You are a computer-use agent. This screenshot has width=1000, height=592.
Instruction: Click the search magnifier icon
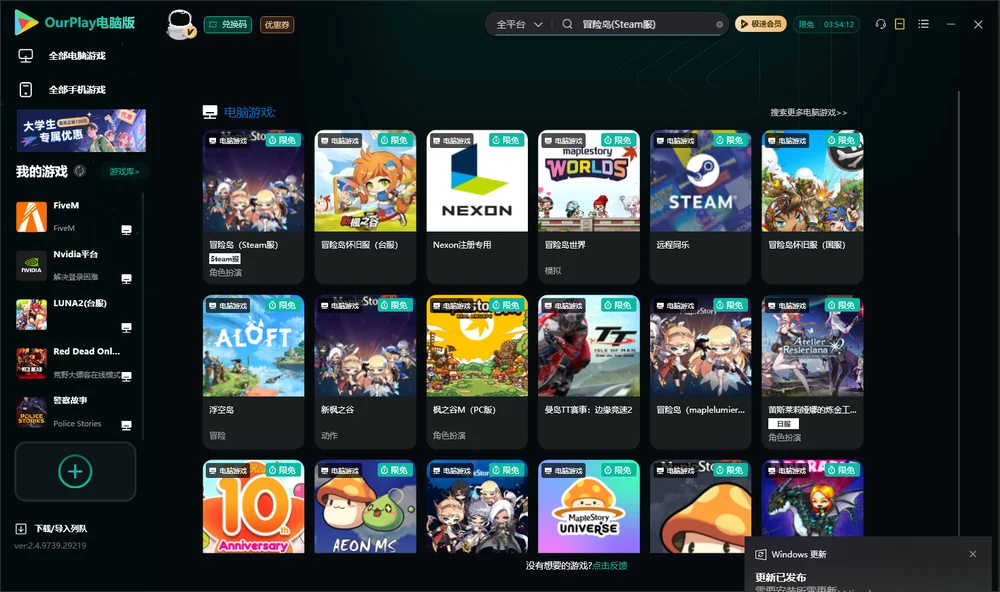(567, 24)
